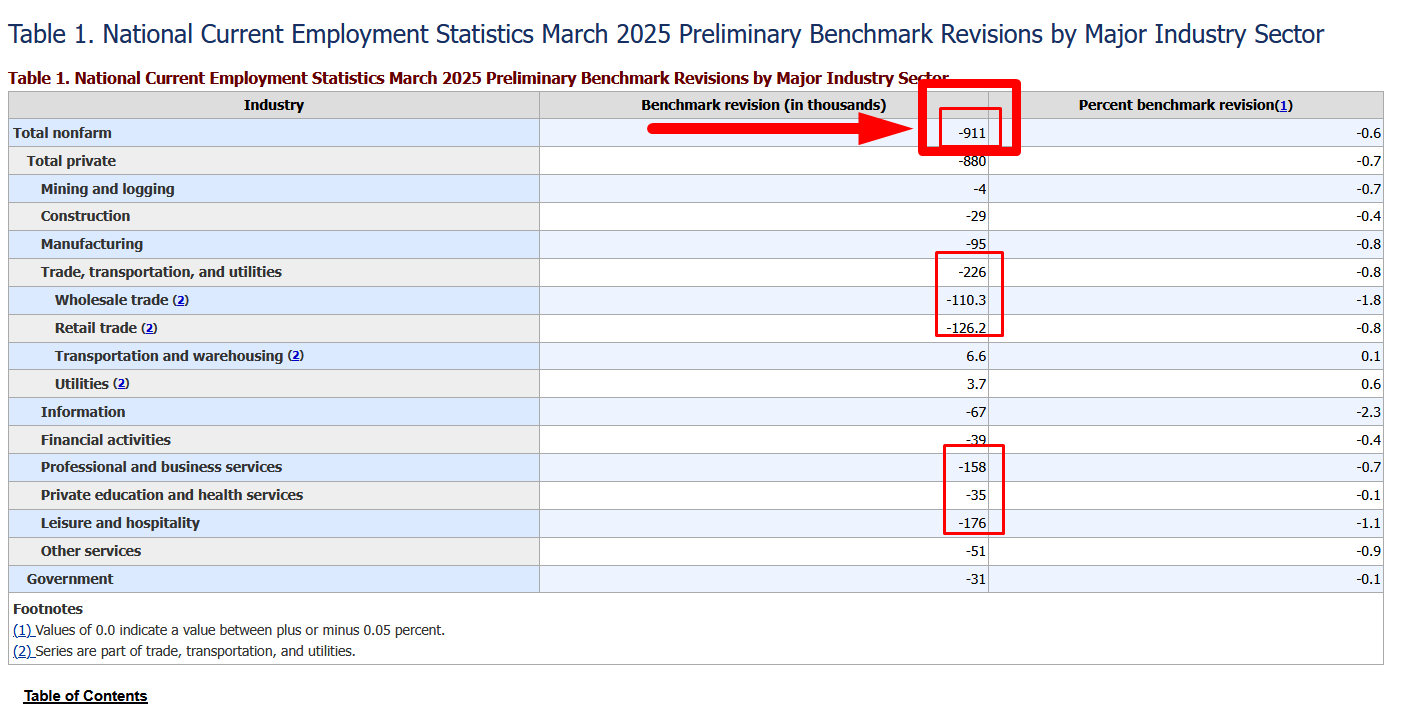This screenshot has width=1401, height=726.
Task: Select the 0.1 Transportation and warehousing percent
Action: (x=1371, y=356)
